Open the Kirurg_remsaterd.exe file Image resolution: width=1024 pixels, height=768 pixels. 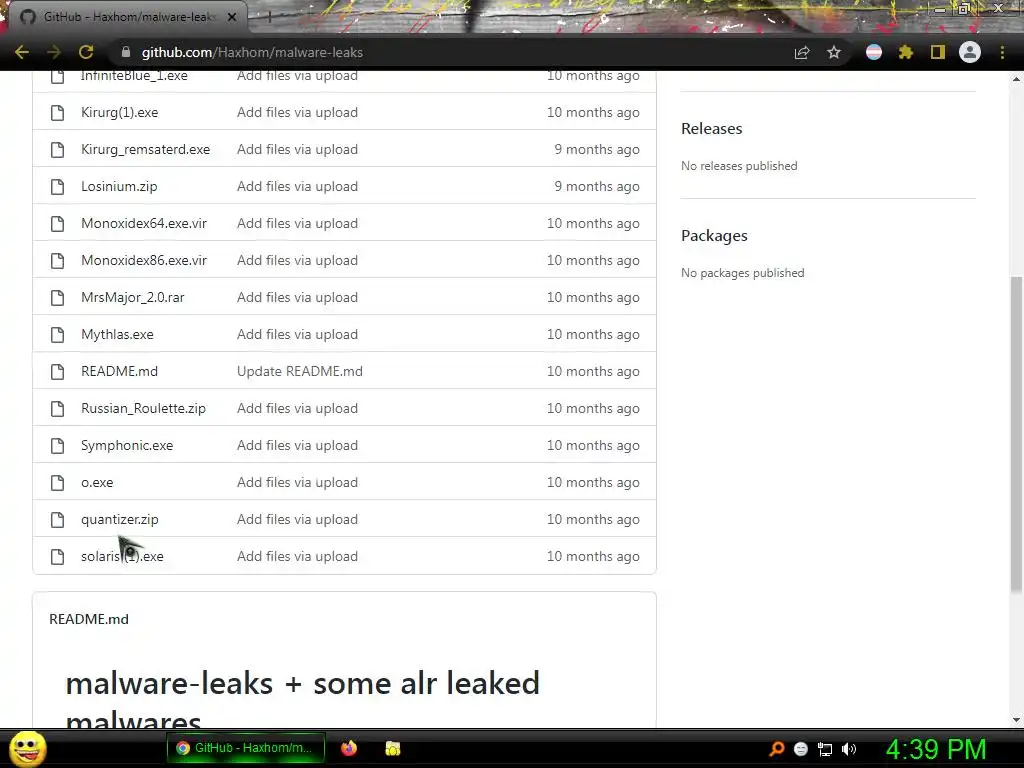click(x=146, y=150)
